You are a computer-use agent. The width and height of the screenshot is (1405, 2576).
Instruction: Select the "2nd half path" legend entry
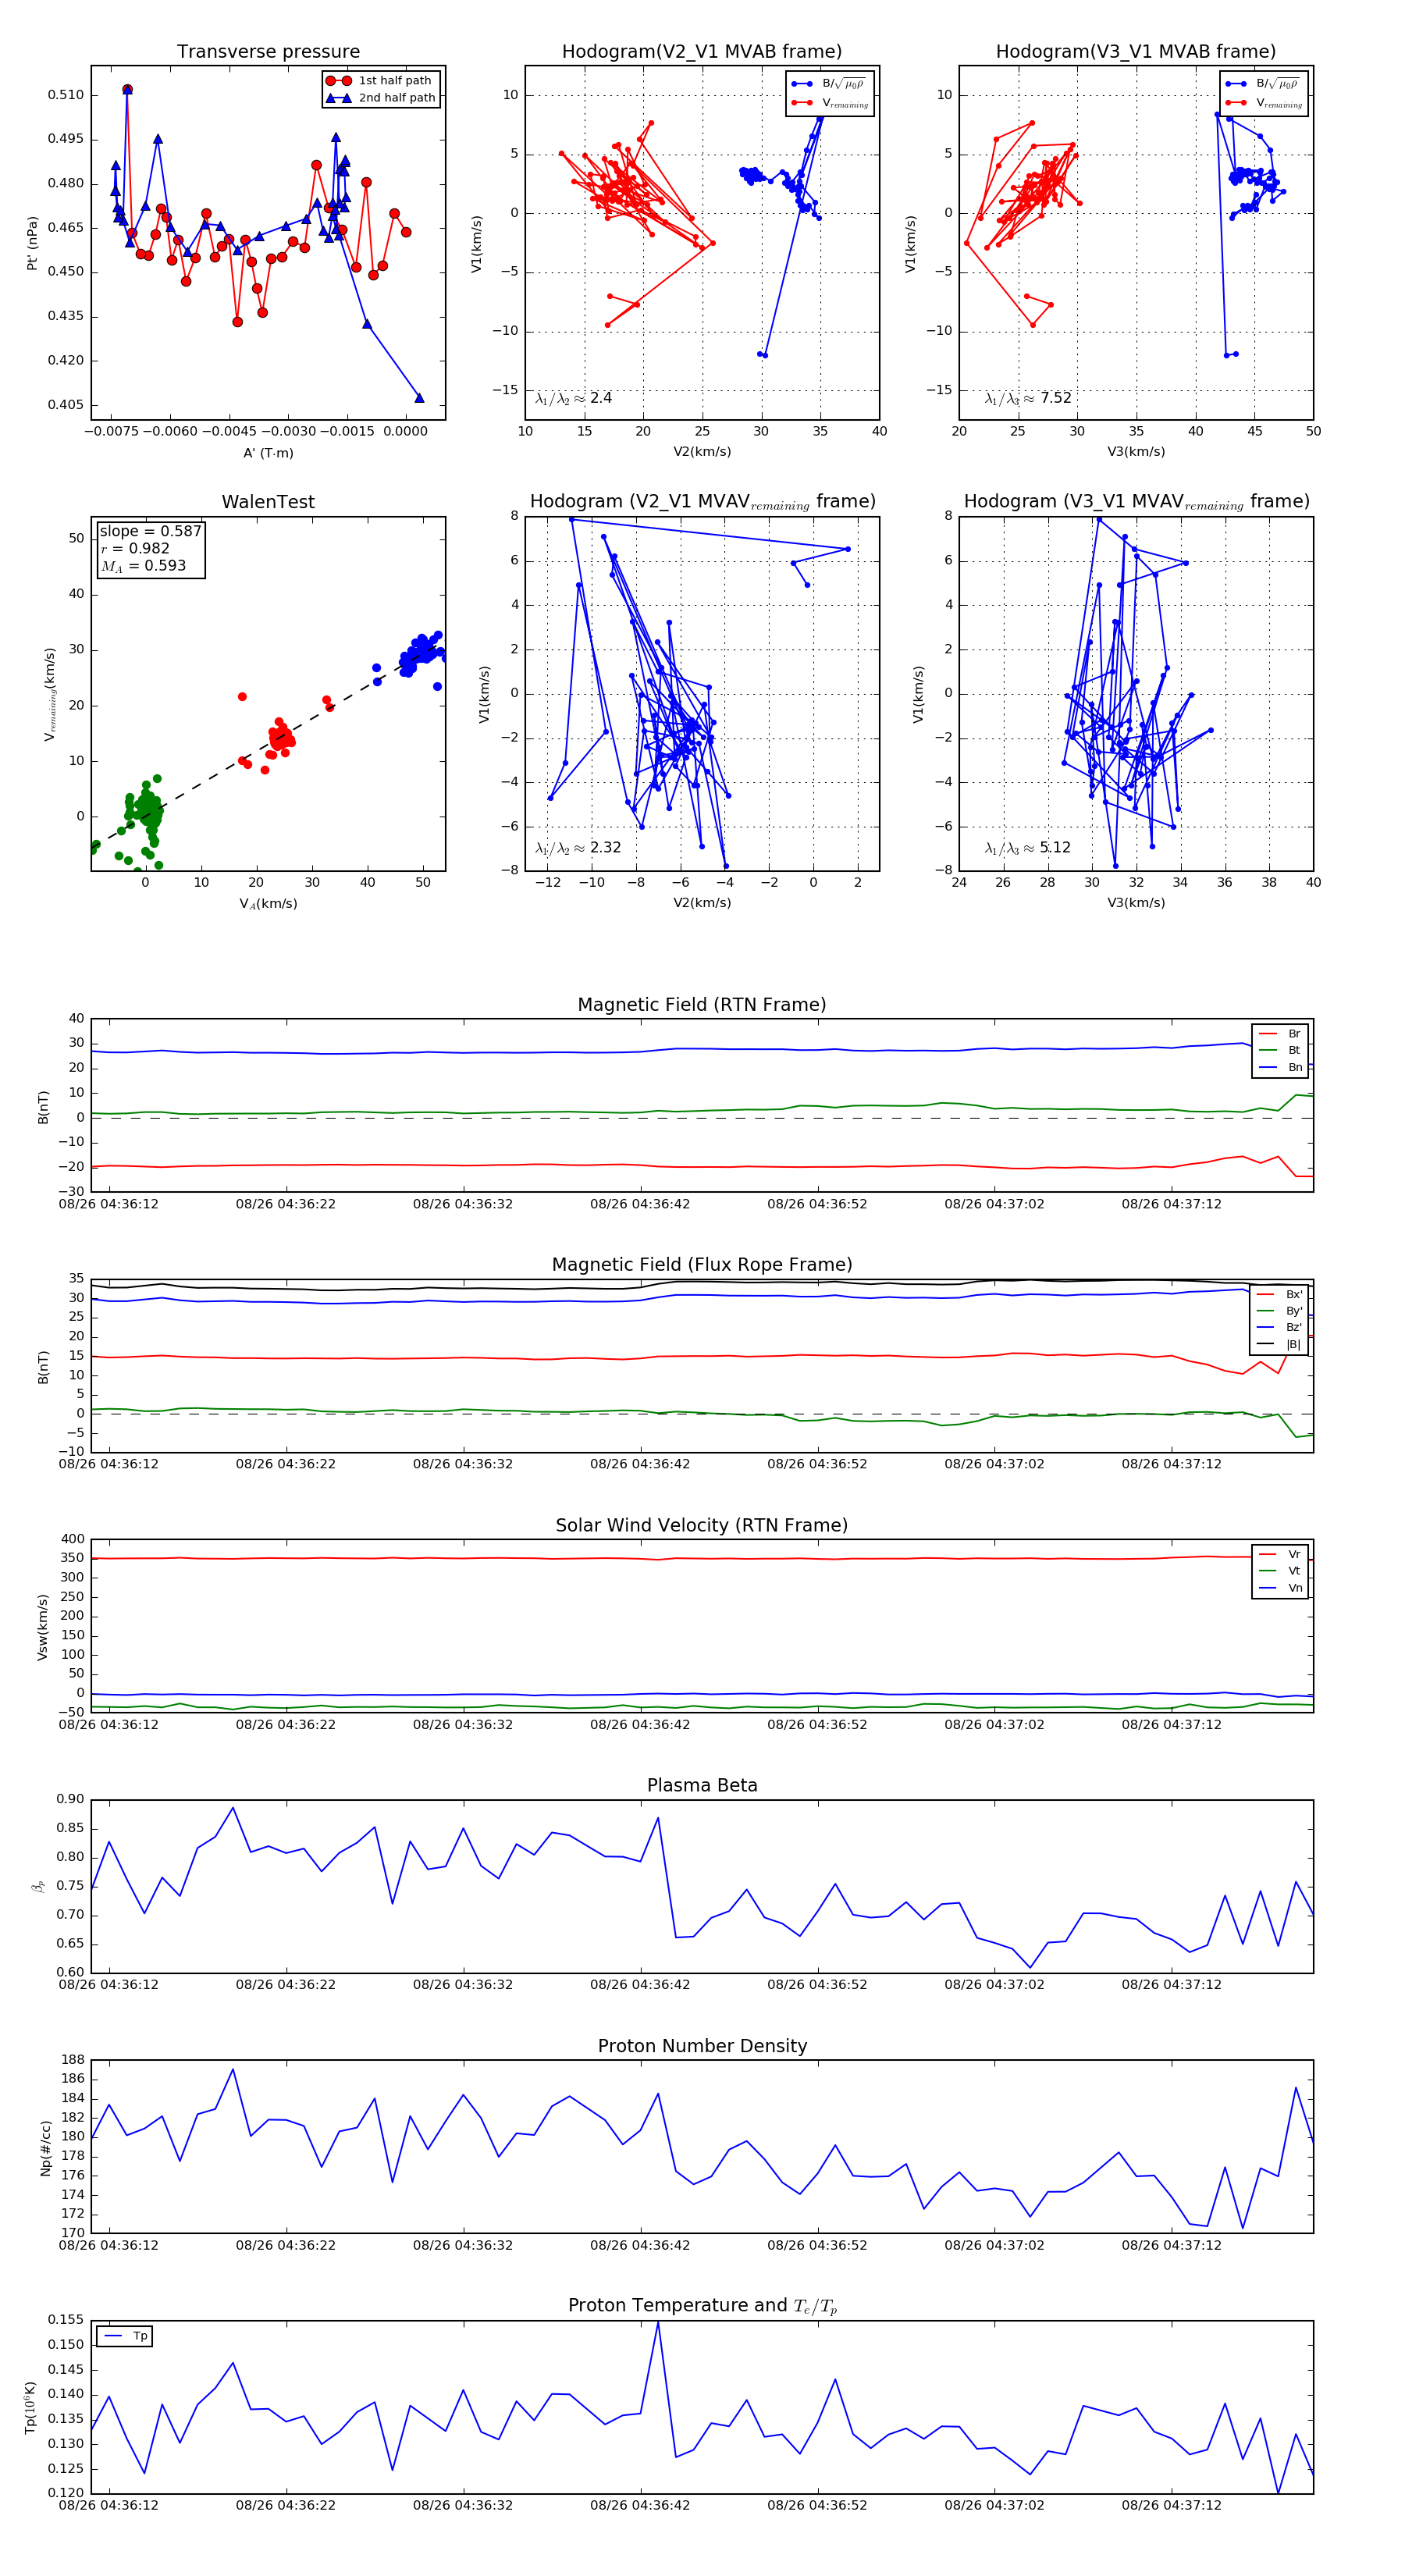point(380,98)
